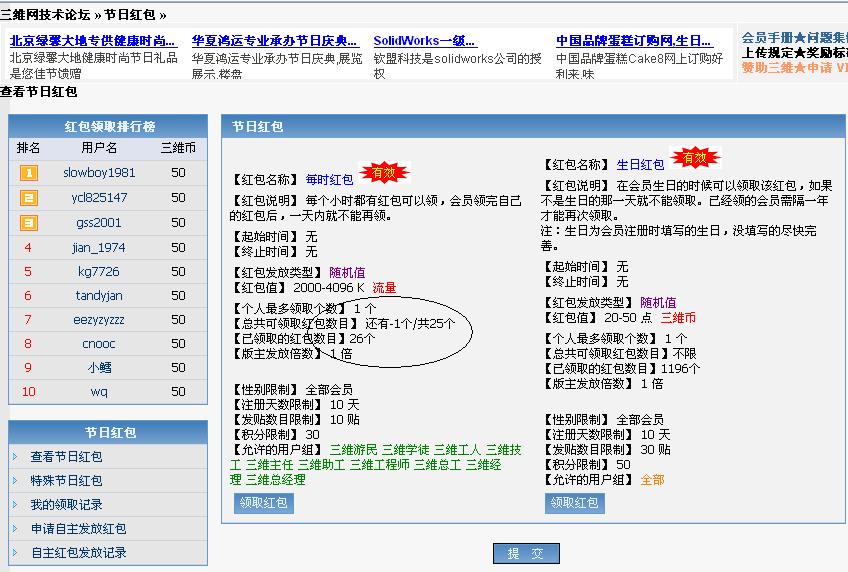Click green 三维游民 user group text
The height and width of the screenshot is (572, 848).
coord(354,450)
